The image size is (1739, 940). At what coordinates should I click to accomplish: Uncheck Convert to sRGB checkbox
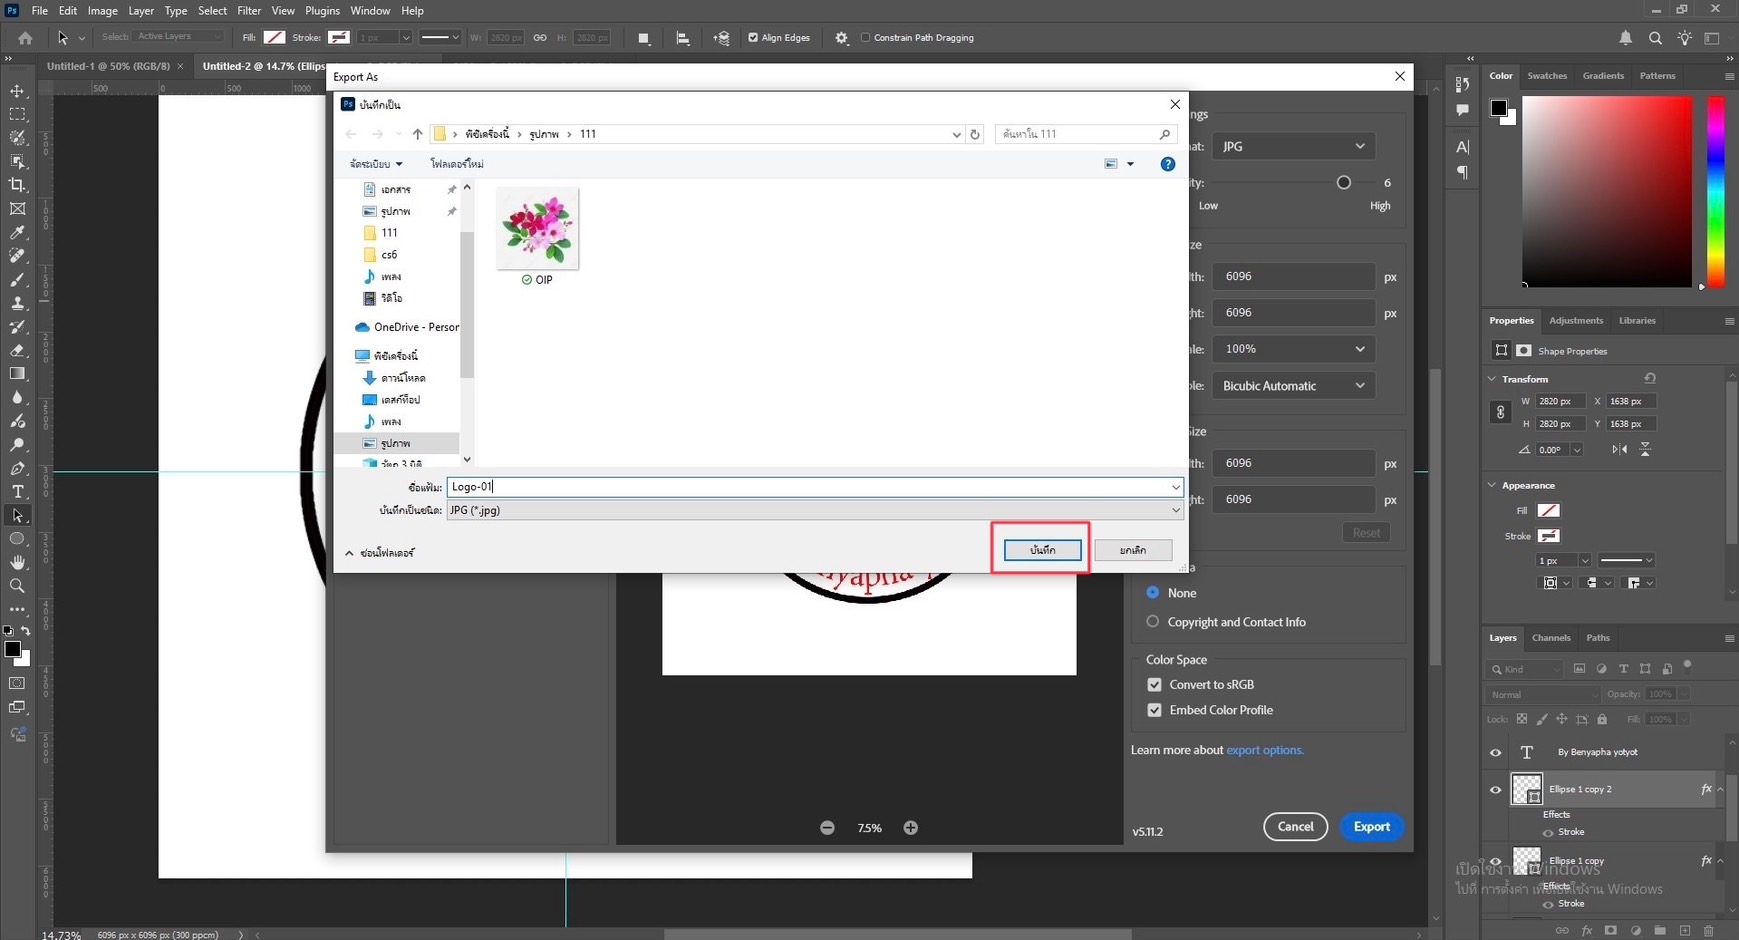[x=1154, y=685]
